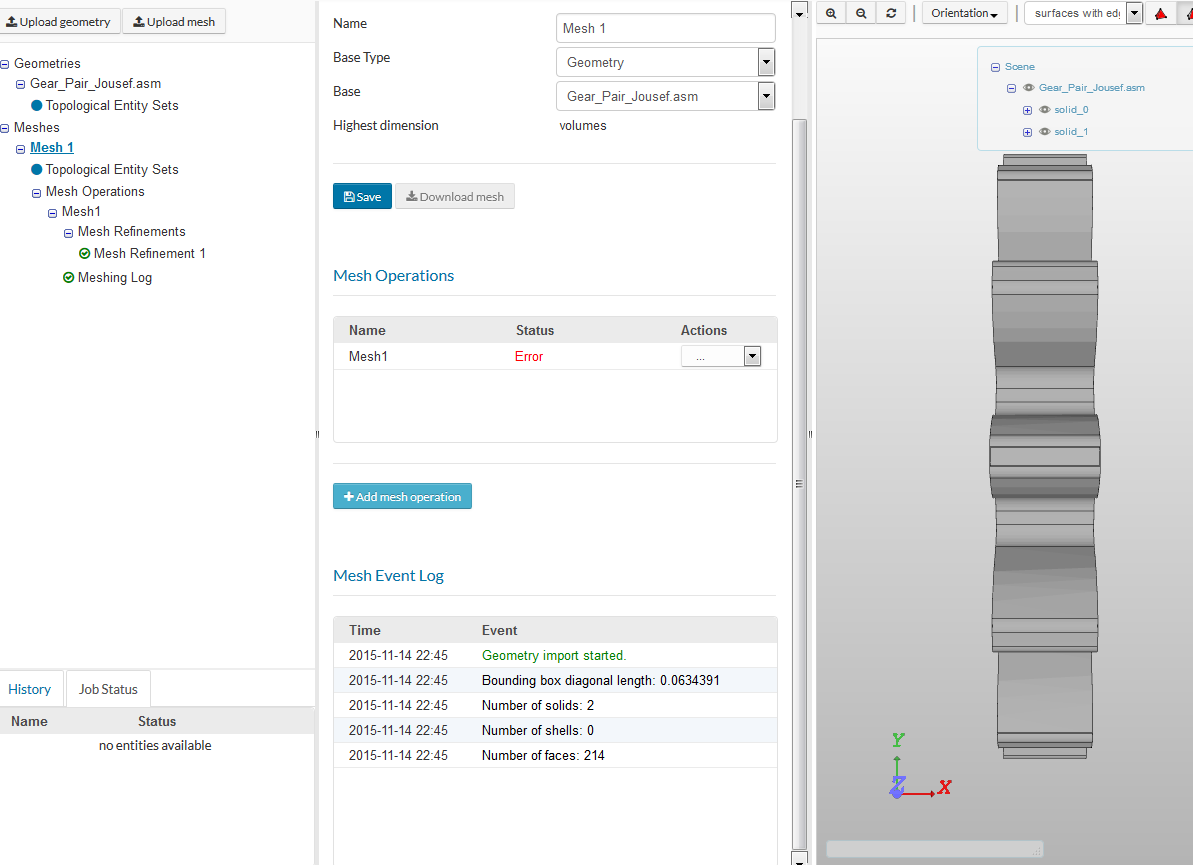
Task: Click the zoom out magnifier icon
Action: pyautogui.click(x=861, y=13)
